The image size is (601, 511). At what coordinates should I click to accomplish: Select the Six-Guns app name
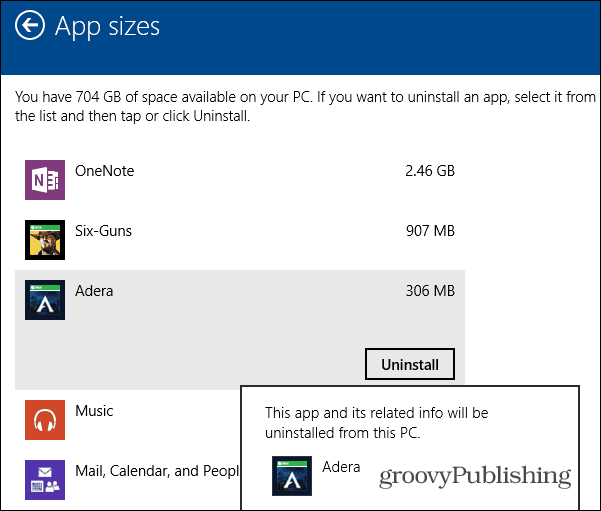point(103,231)
